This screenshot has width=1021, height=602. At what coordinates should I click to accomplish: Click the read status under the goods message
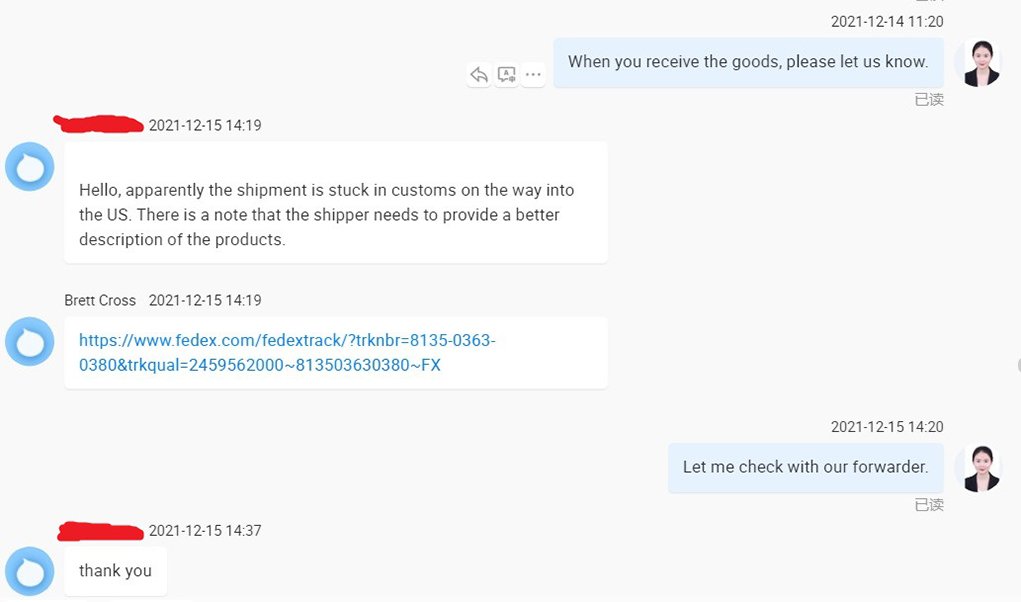929,100
